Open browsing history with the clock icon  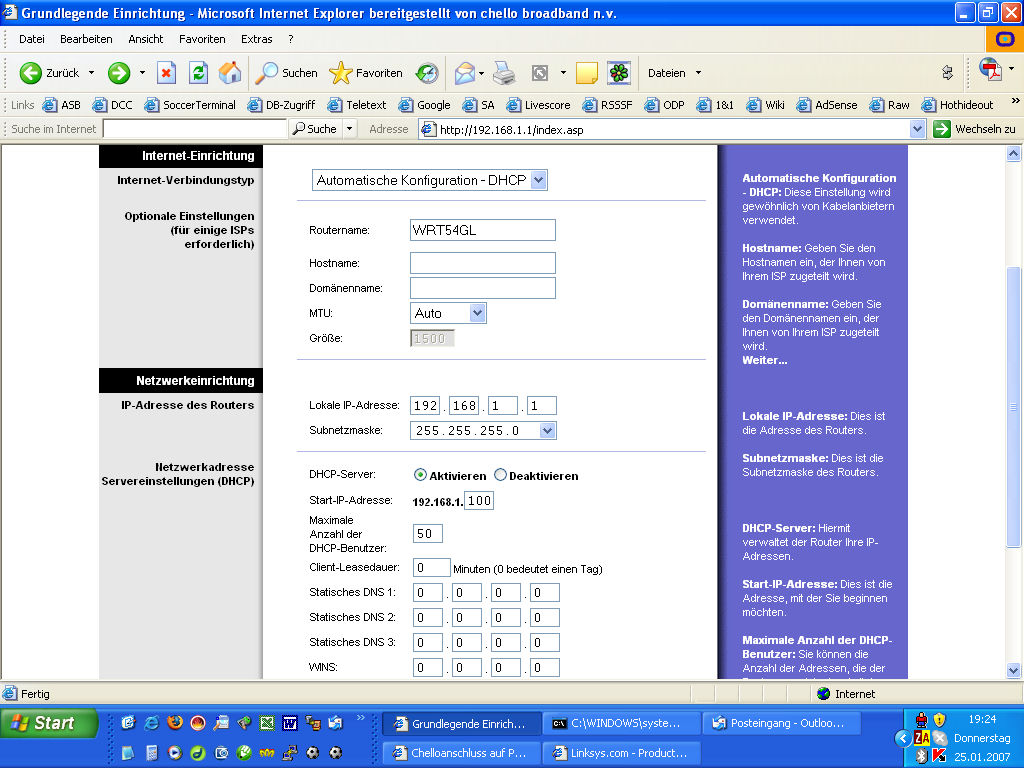point(427,73)
